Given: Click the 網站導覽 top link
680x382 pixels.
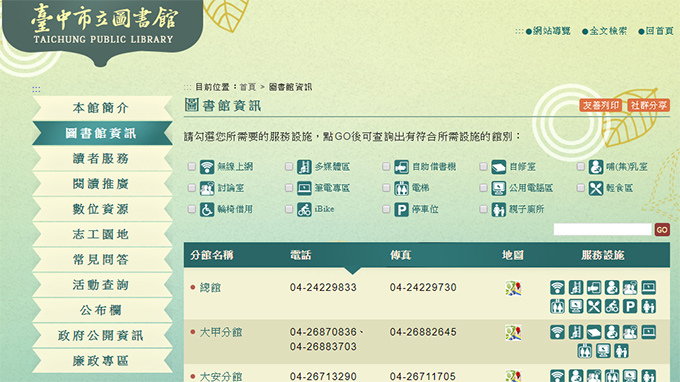Looking at the screenshot, I should (x=548, y=31).
